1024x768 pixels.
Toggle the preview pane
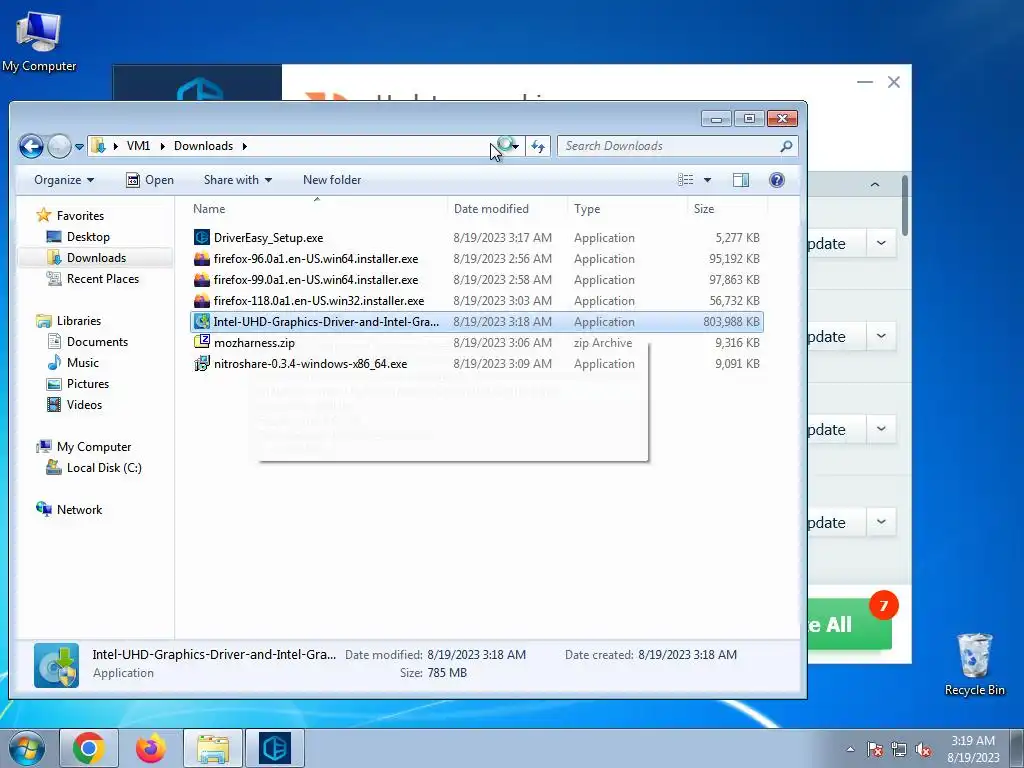[741, 180]
